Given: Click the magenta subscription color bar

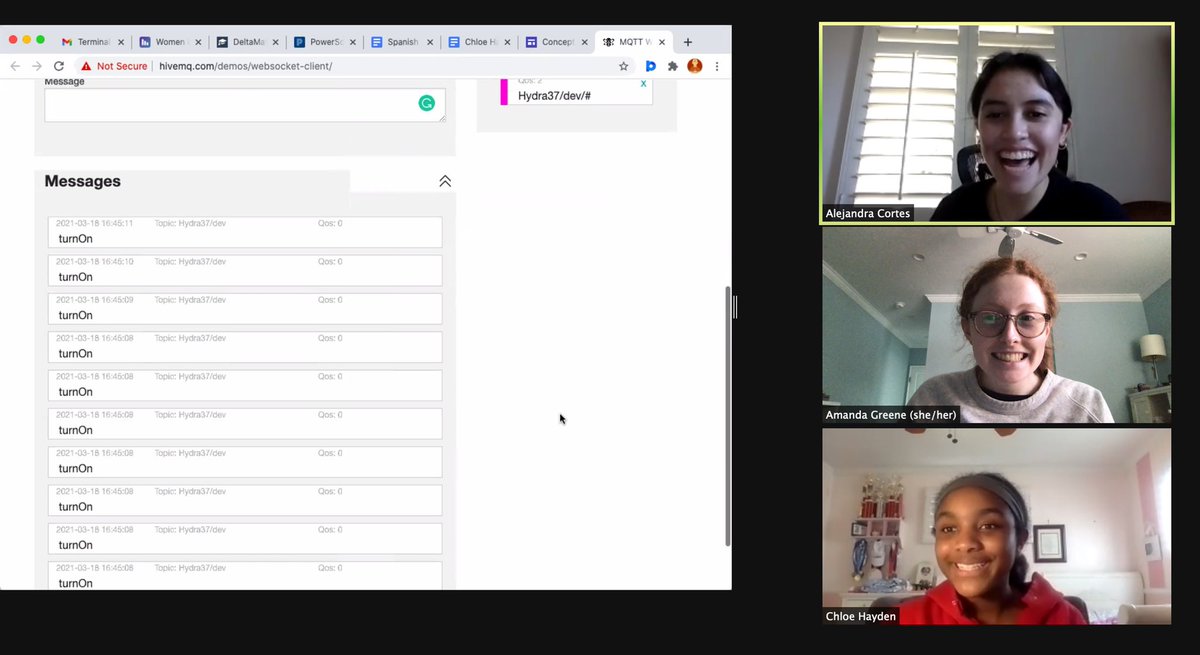Looking at the screenshot, I should (504, 90).
